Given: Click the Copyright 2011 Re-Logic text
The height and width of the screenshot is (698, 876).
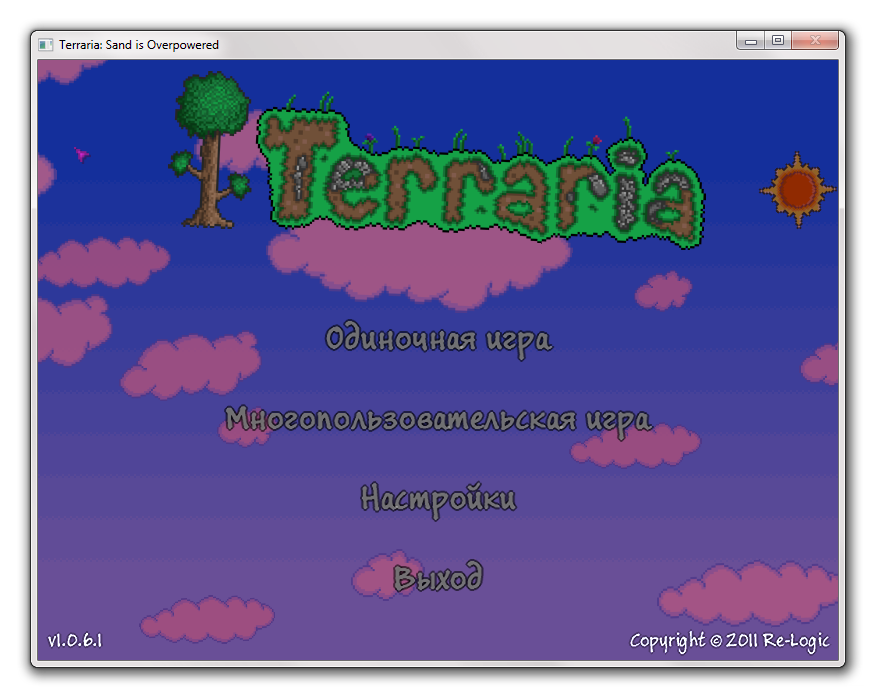Looking at the screenshot, I should coord(729,641).
